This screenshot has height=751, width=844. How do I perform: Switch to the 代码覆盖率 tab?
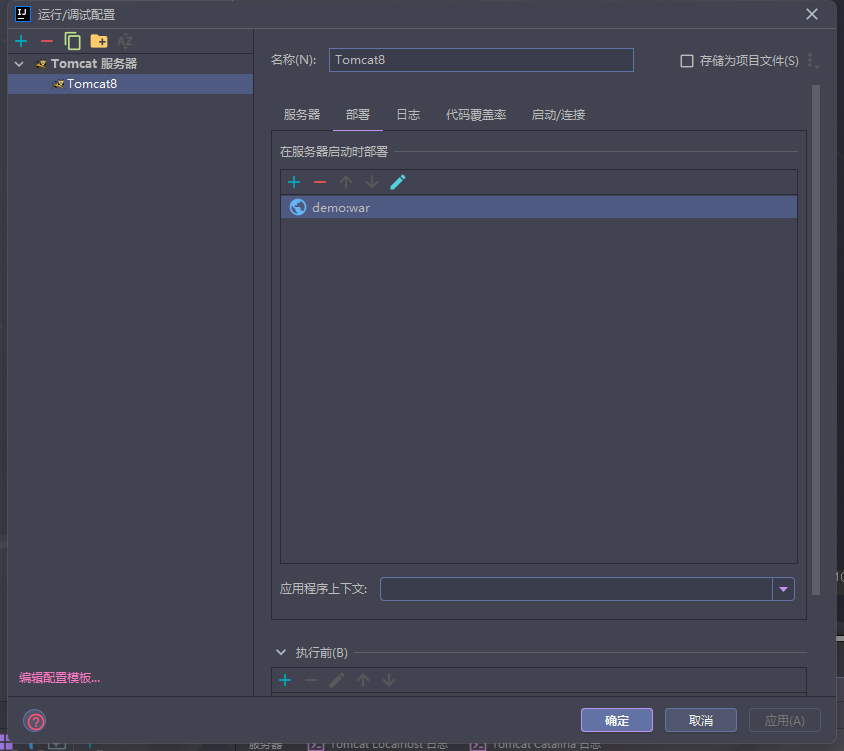[x=476, y=115]
